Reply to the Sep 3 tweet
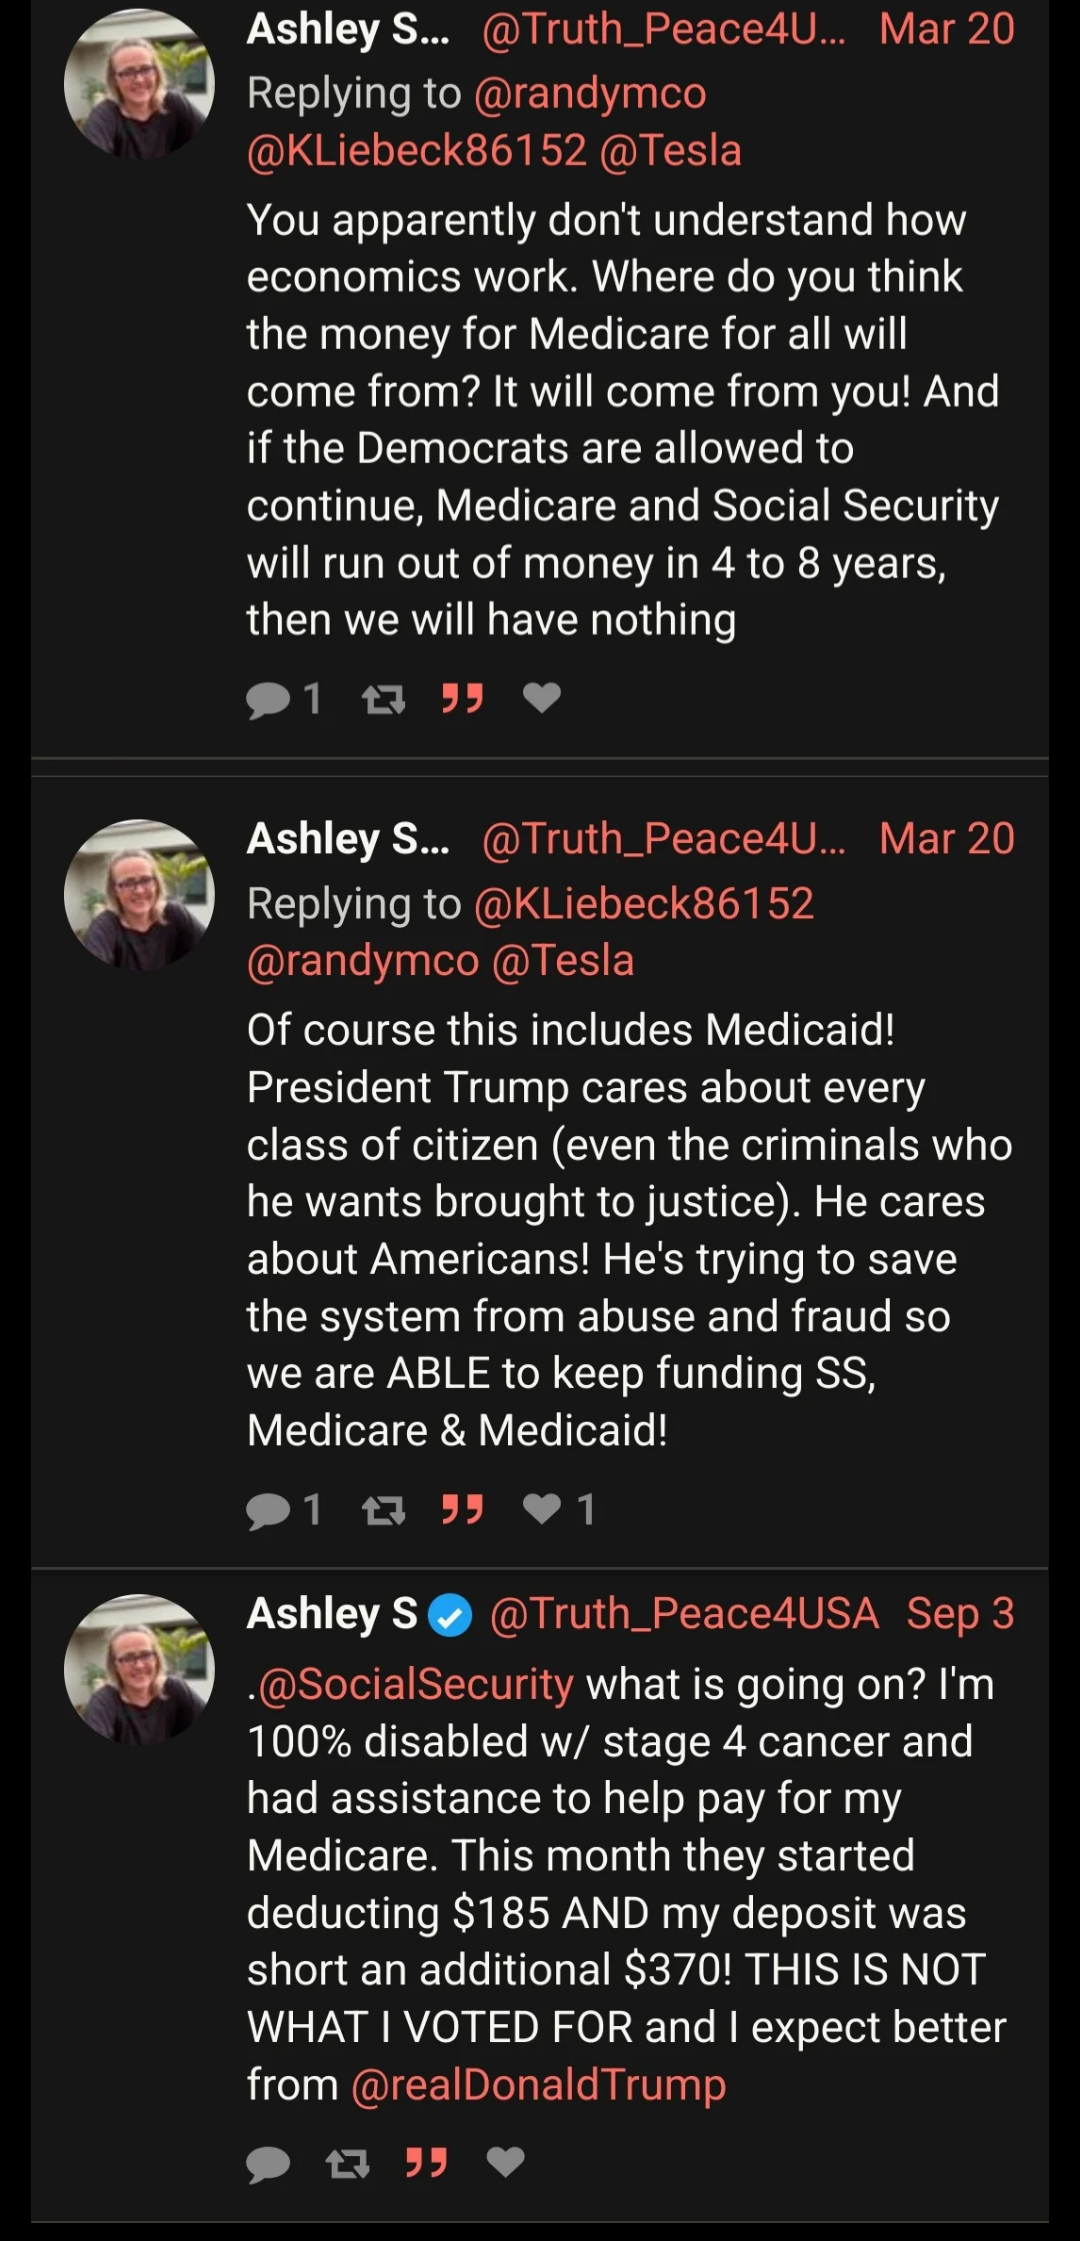1080x2241 pixels. pyautogui.click(x=268, y=2164)
